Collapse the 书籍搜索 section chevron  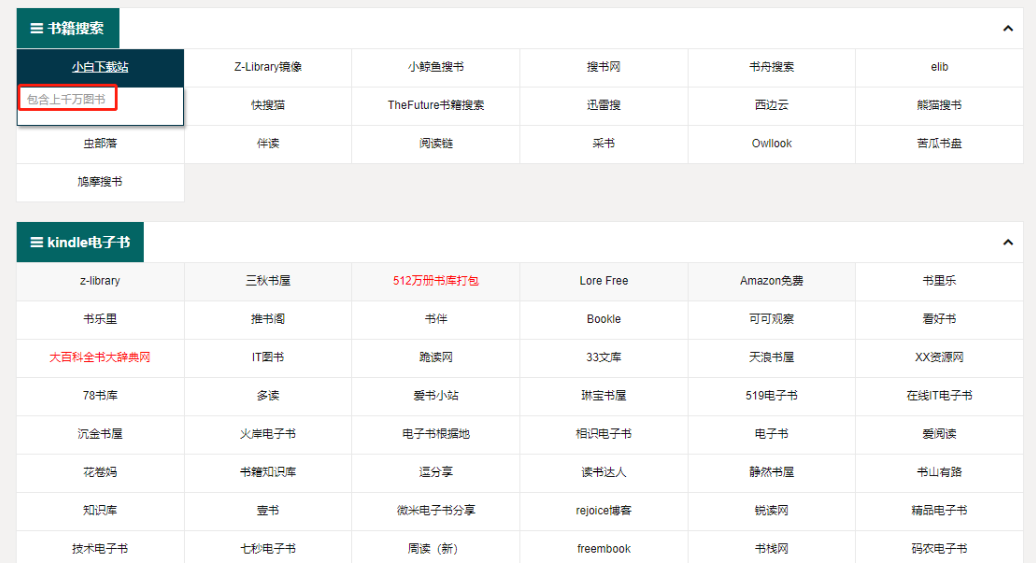pos(1008,28)
